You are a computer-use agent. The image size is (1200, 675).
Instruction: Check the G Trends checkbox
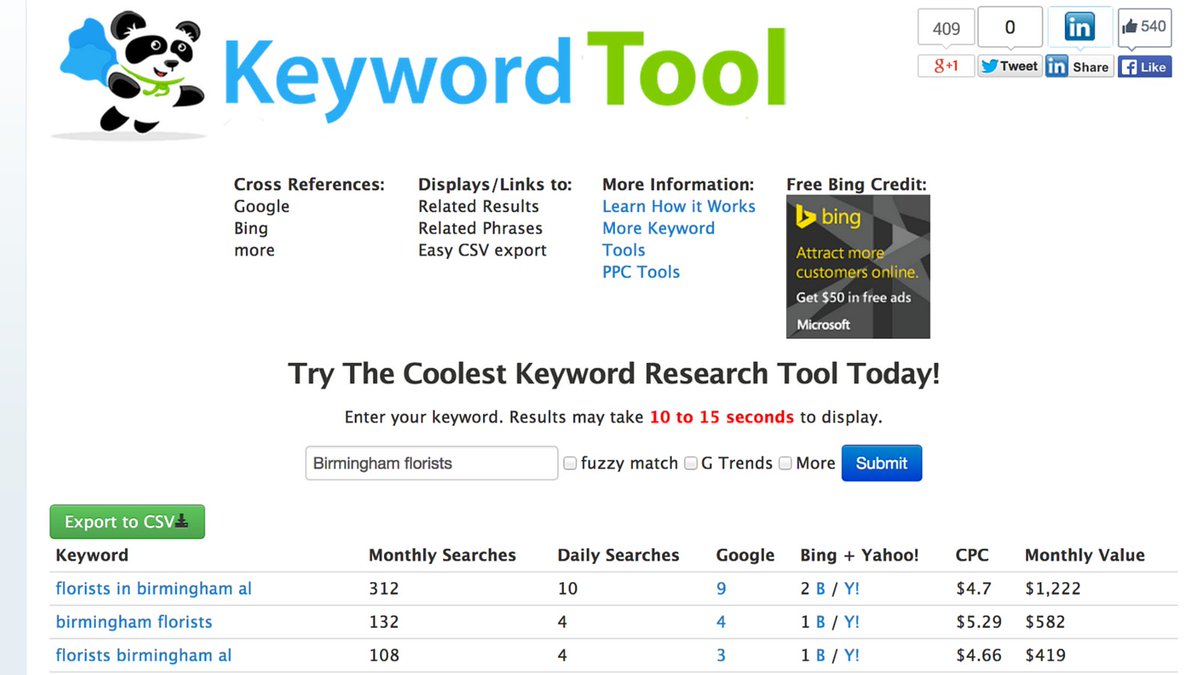click(690, 463)
